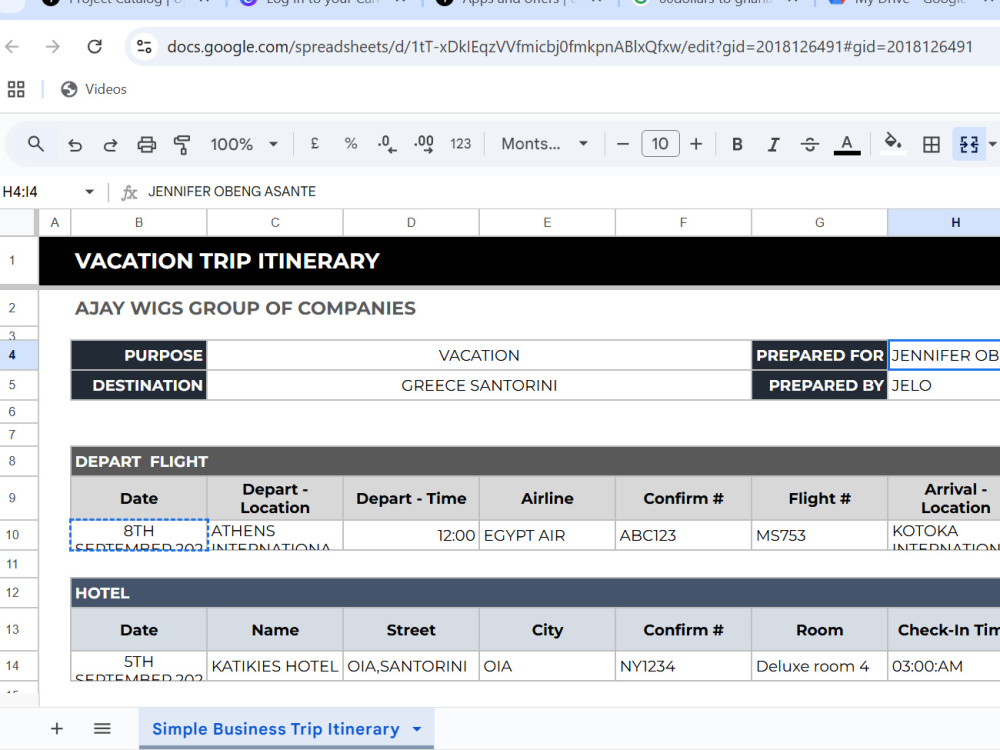
Task: Toggle strikethrough formatting
Action: coord(810,144)
